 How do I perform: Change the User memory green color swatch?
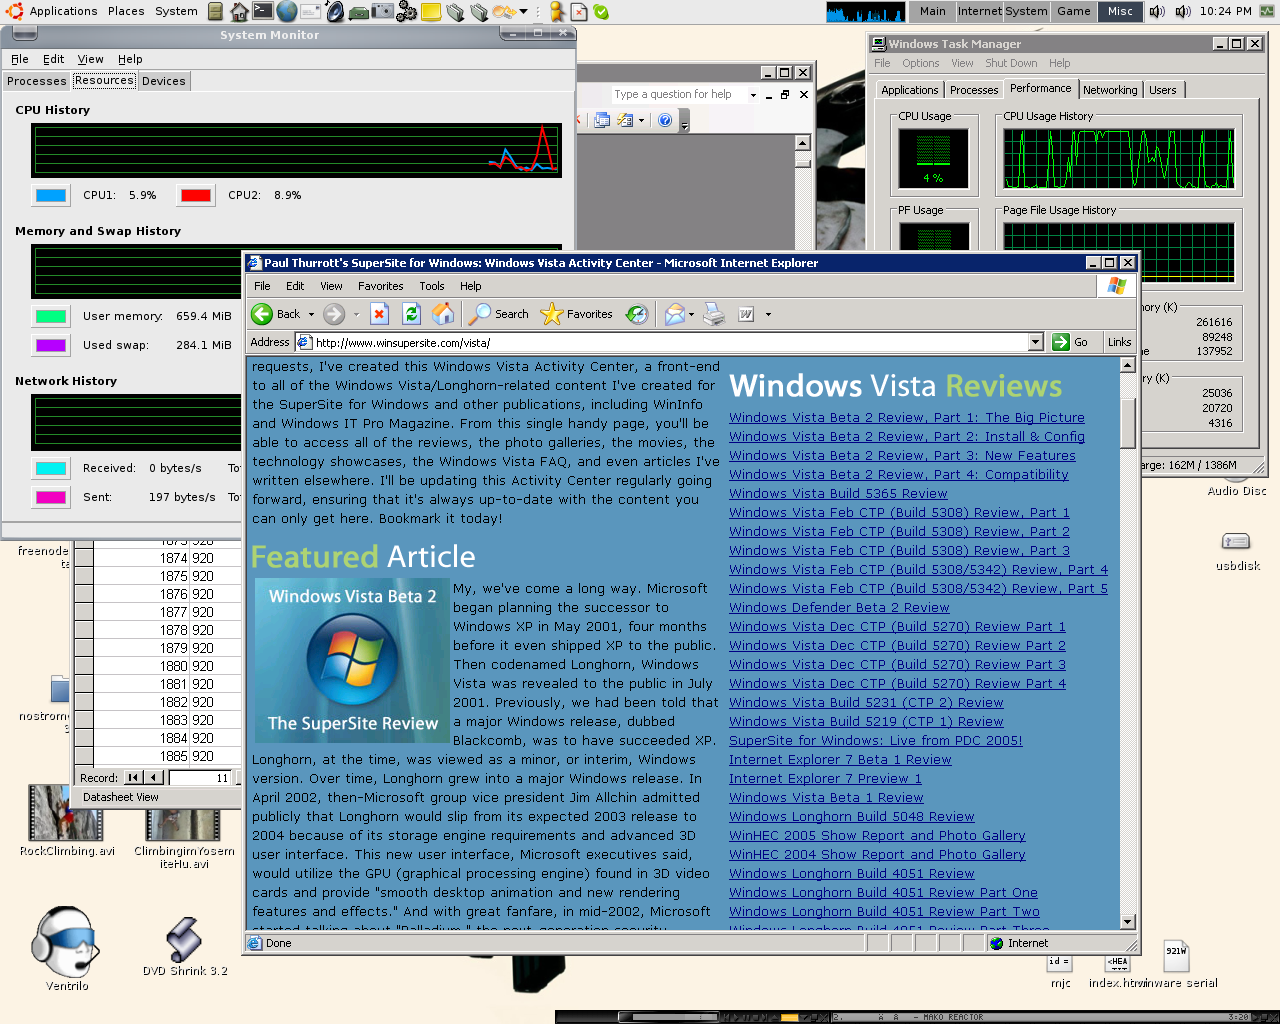(51, 316)
